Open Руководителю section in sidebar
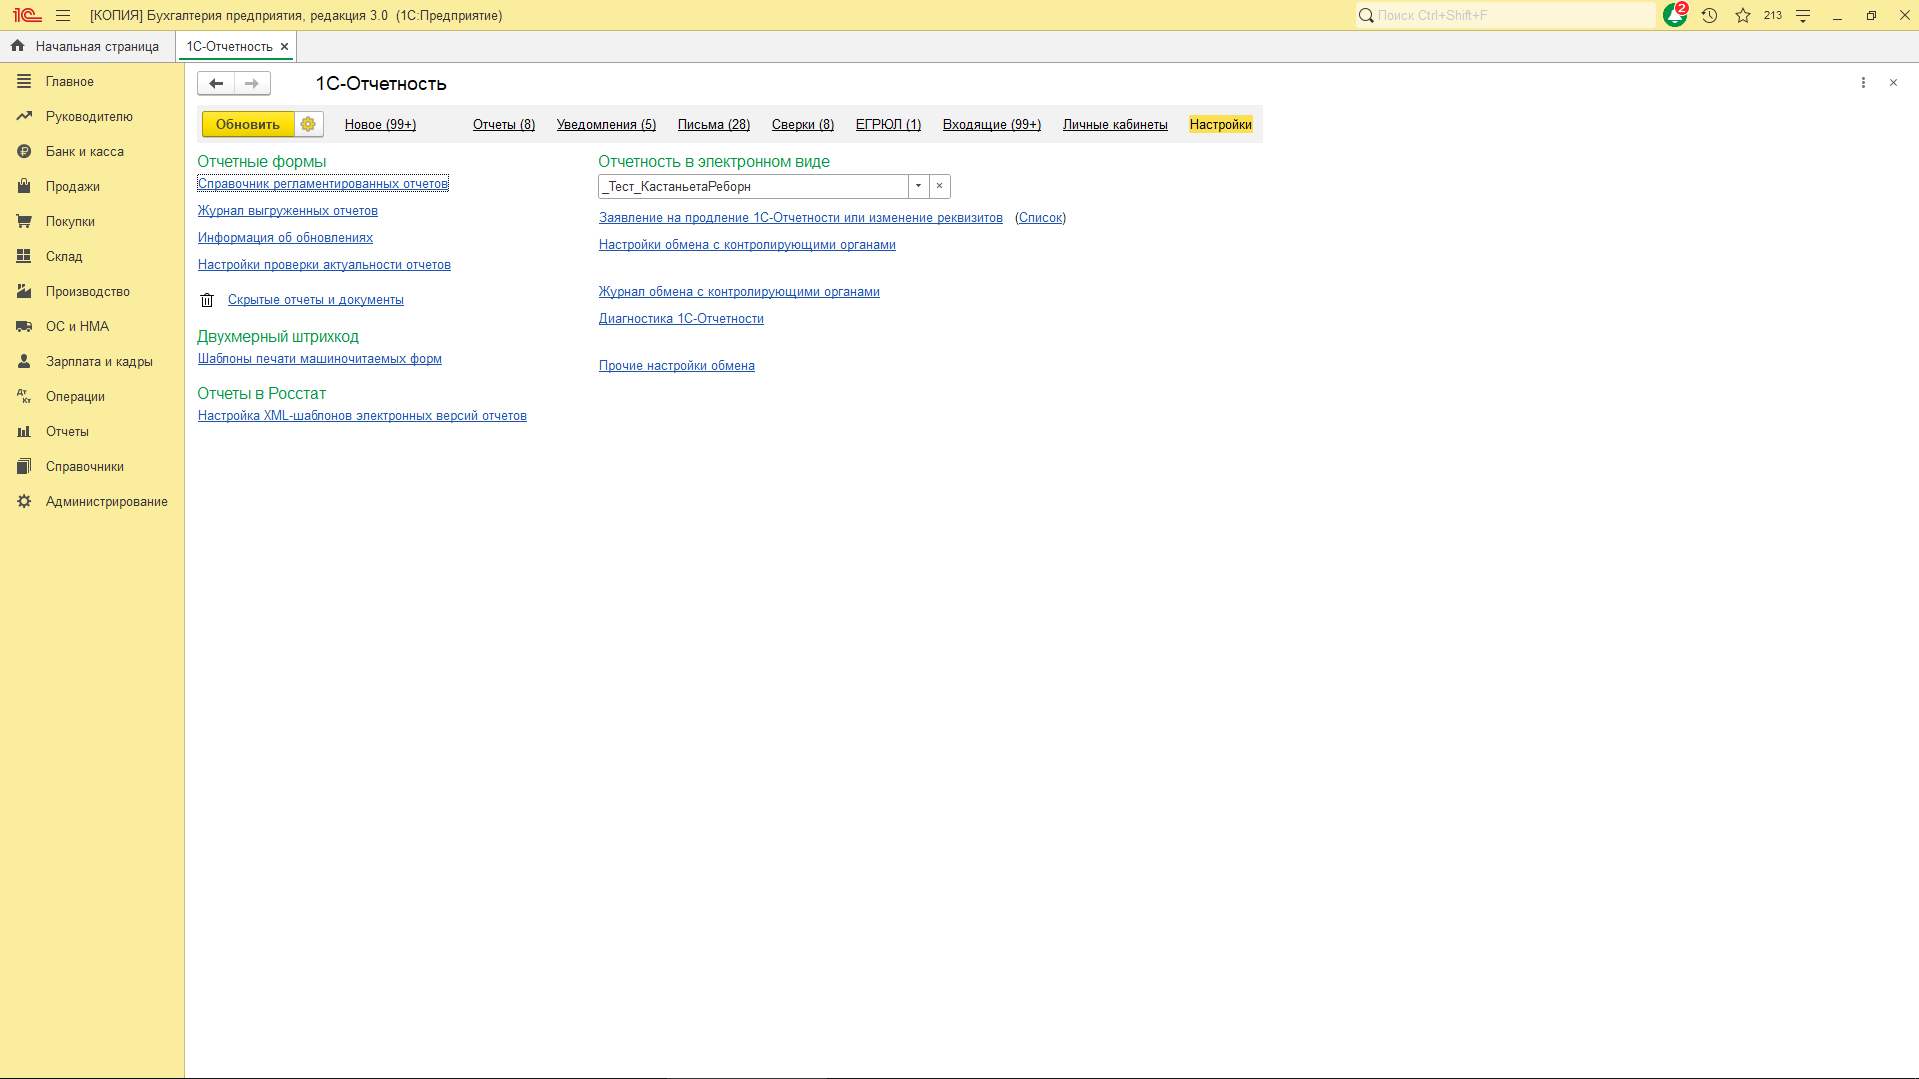The image size is (1919, 1079). point(89,116)
